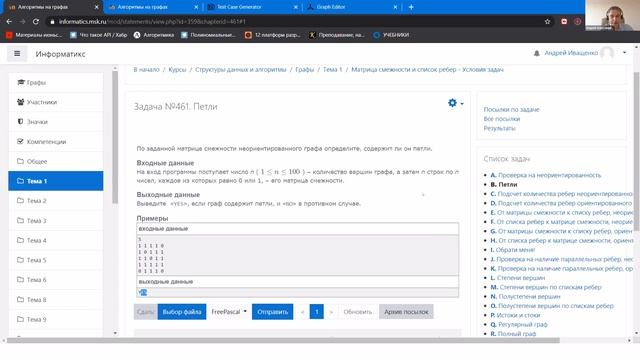Viewport: 640px width, 360px height.
Task: Click the browser forward arrow
Action: click(x=22, y=22)
